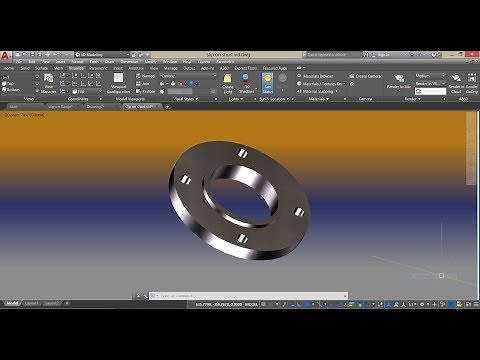Switch to the Mesh ribbon tab
The width and height of the screenshot is (480, 360).
click(x=58, y=68)
